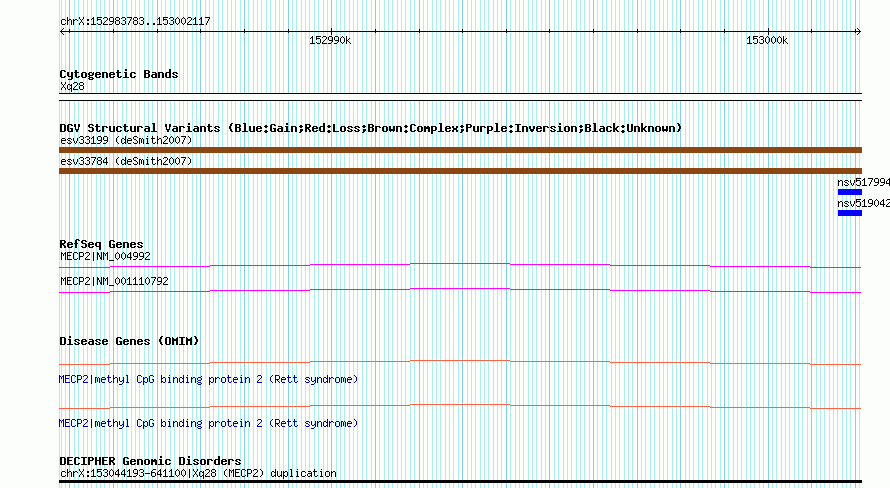Screen dimensions: 890x488
Task: Click the Xq28 cytogenetic band bar
Action: pos(460,97)
